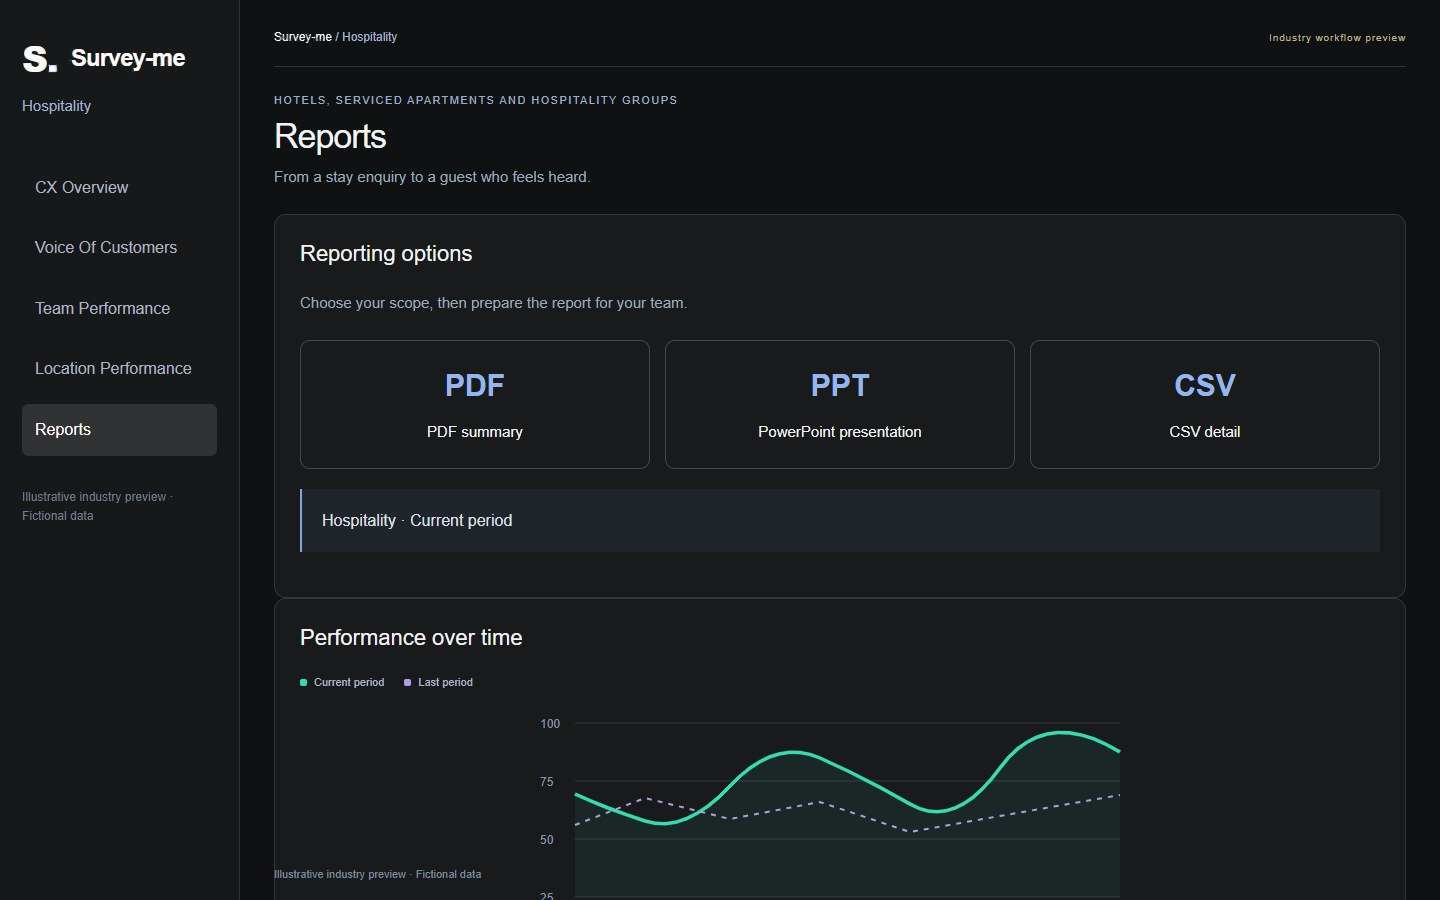Click 'Choose your scope' instruction text
The width and height of the screenshot is (1440, 900).
click(493, 303)
